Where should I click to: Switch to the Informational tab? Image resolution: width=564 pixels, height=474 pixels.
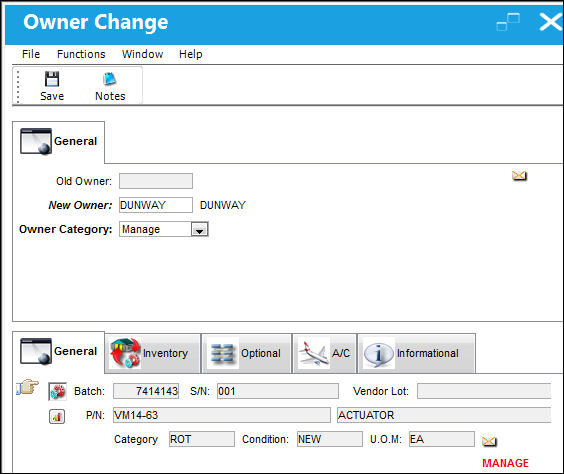[417, 353]
